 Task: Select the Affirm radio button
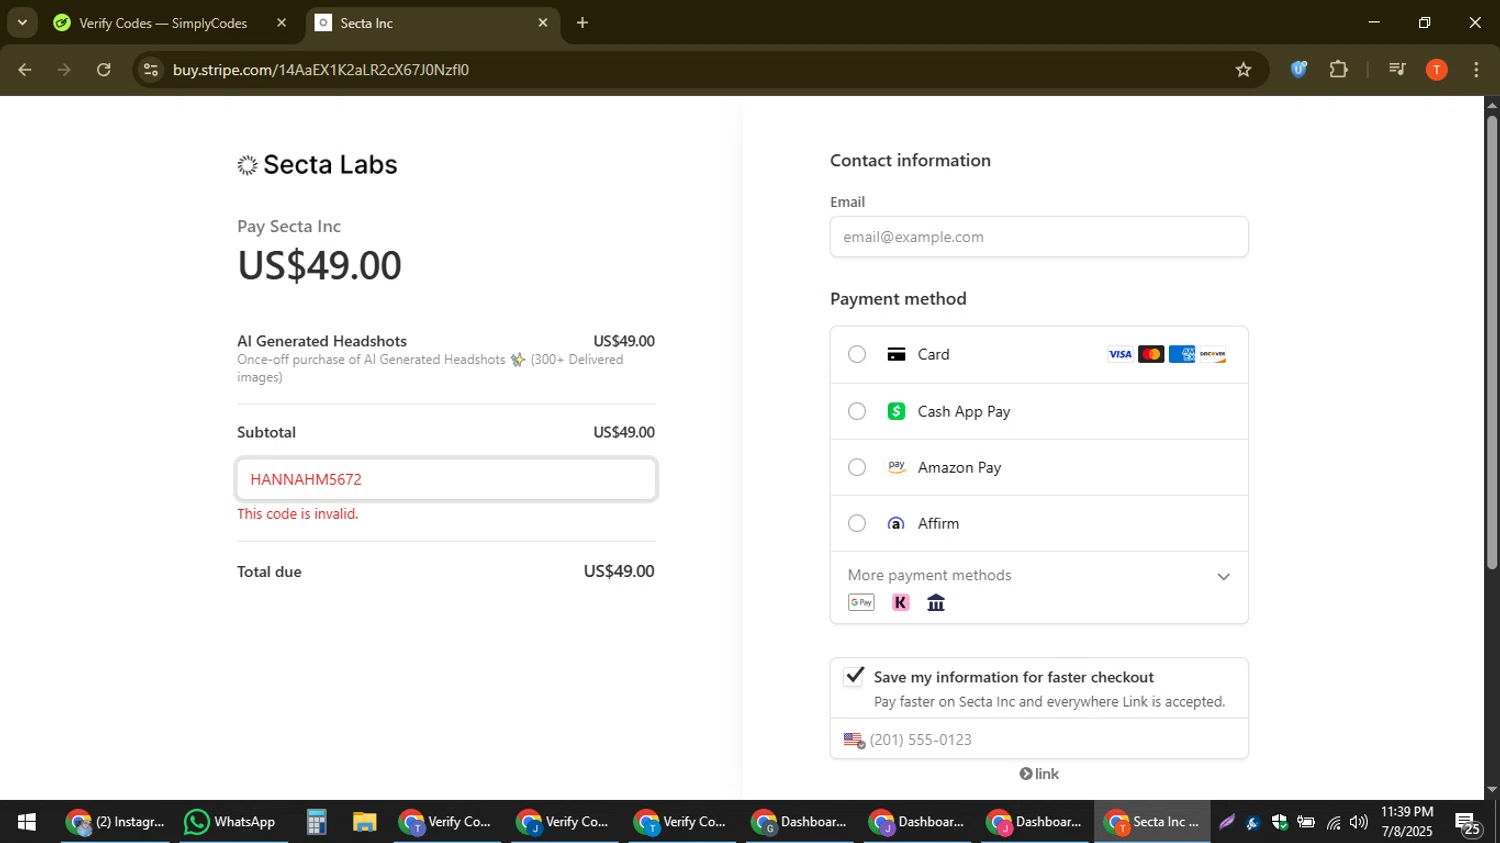[x=857, y=523]
